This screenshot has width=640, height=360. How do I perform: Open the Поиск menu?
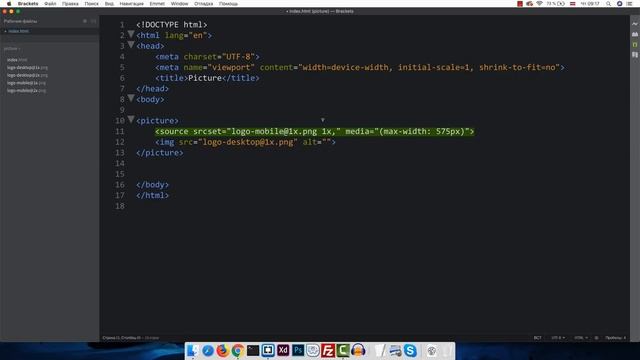[91, 4]
